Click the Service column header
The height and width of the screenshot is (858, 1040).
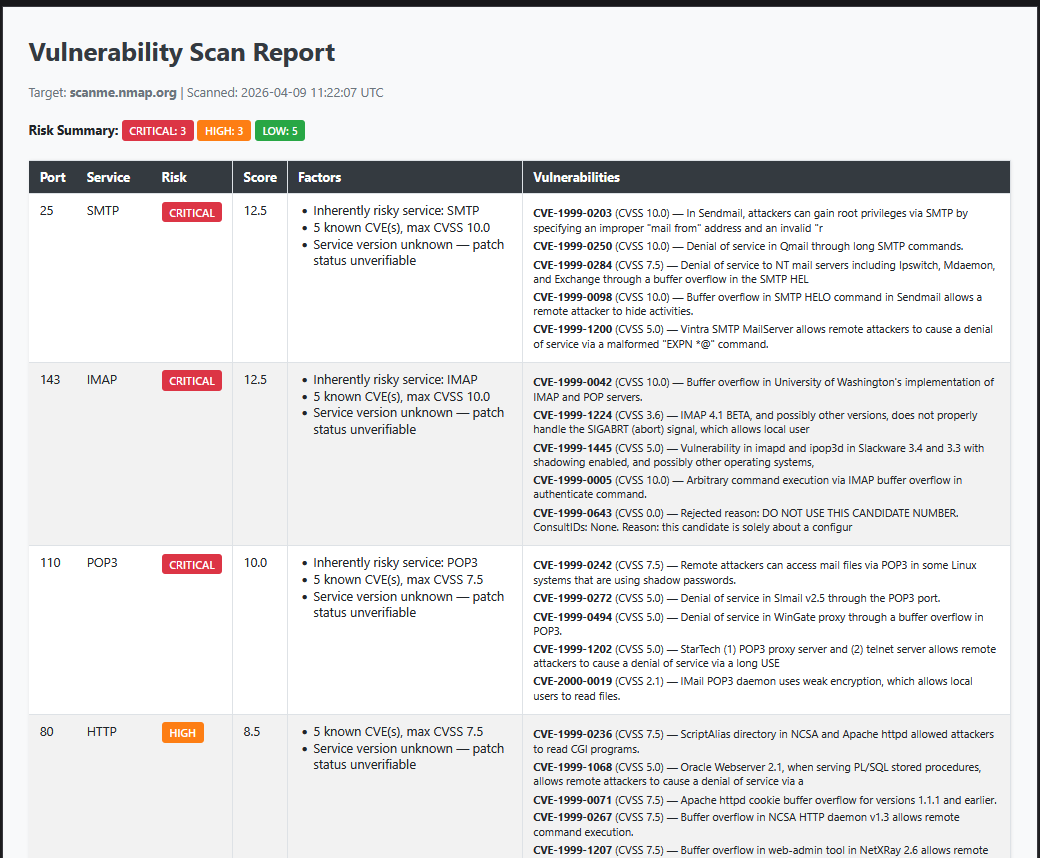pyautogui.click(x=108, y=178)
